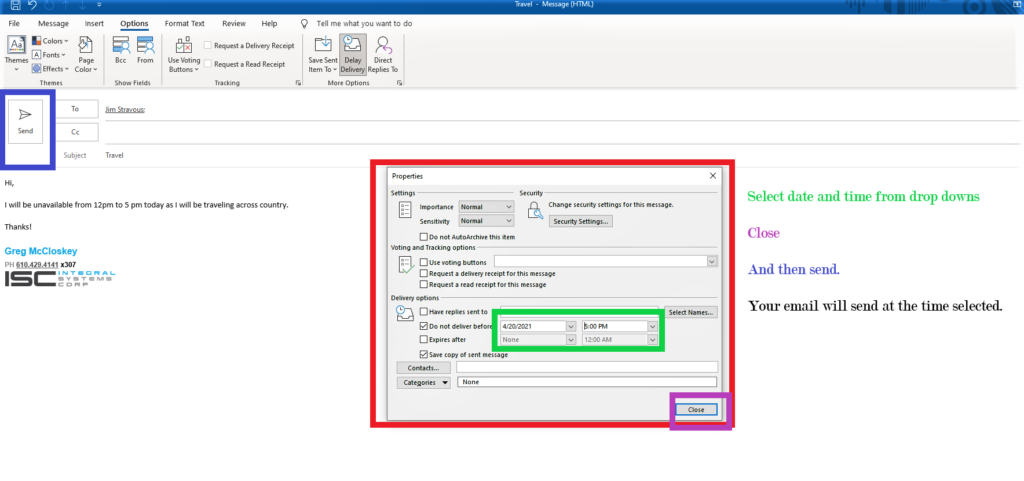Click the Save icon in the title bar
The image size is (1024, 481).
(15, 5)
